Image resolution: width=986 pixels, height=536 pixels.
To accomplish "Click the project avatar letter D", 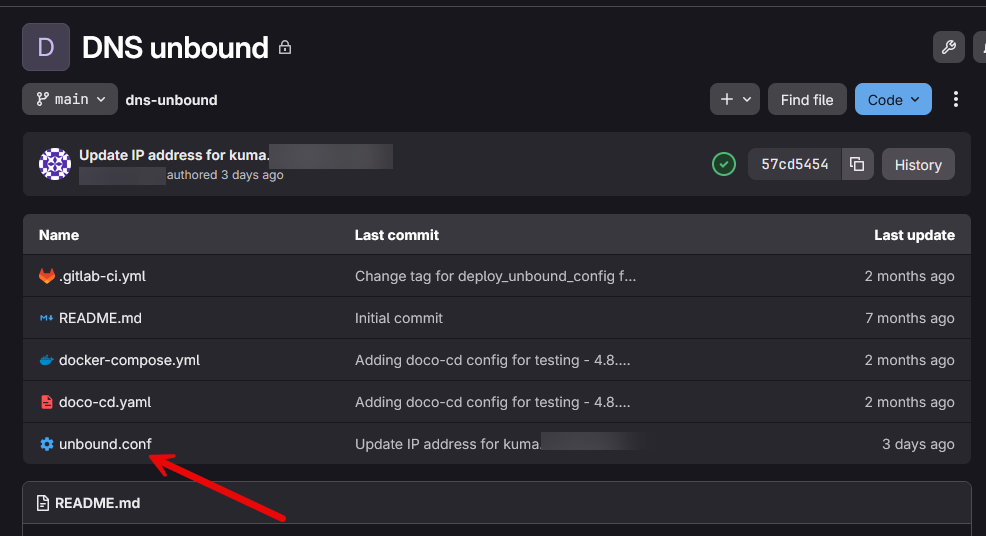I will pyautogui.click(x=46, y=47).
